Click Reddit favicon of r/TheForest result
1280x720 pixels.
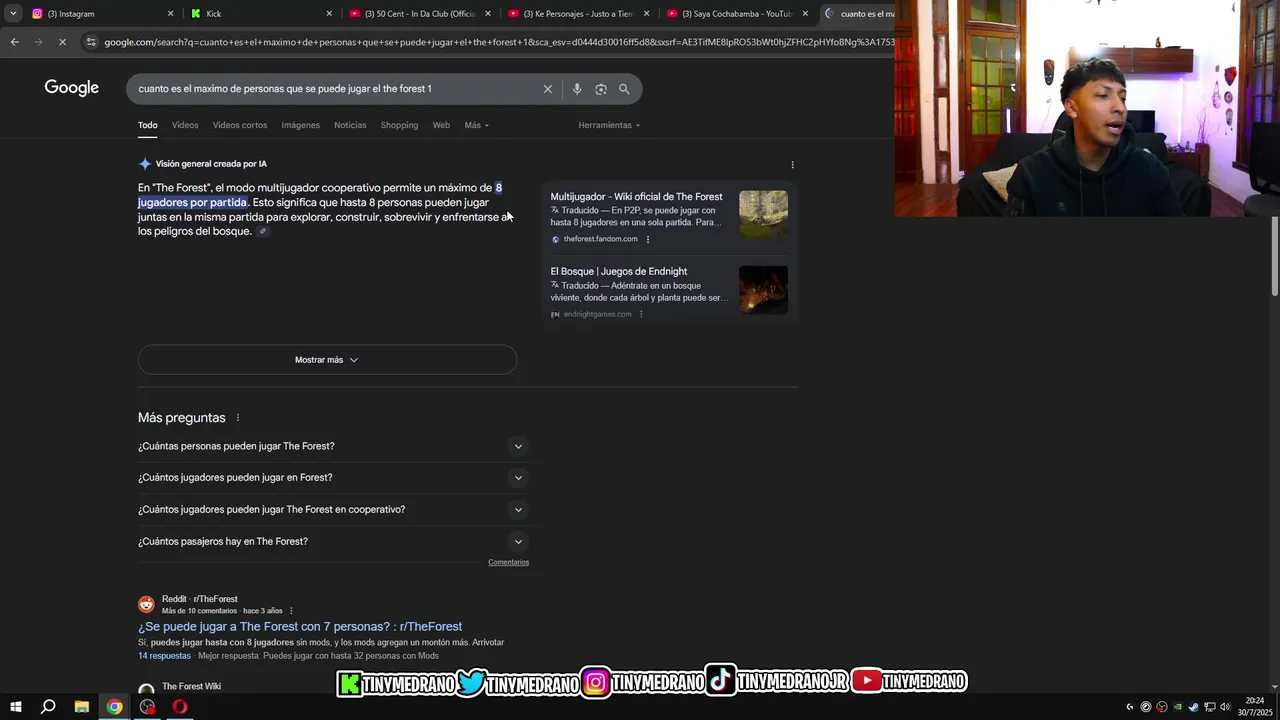click(x=146, y=604)
